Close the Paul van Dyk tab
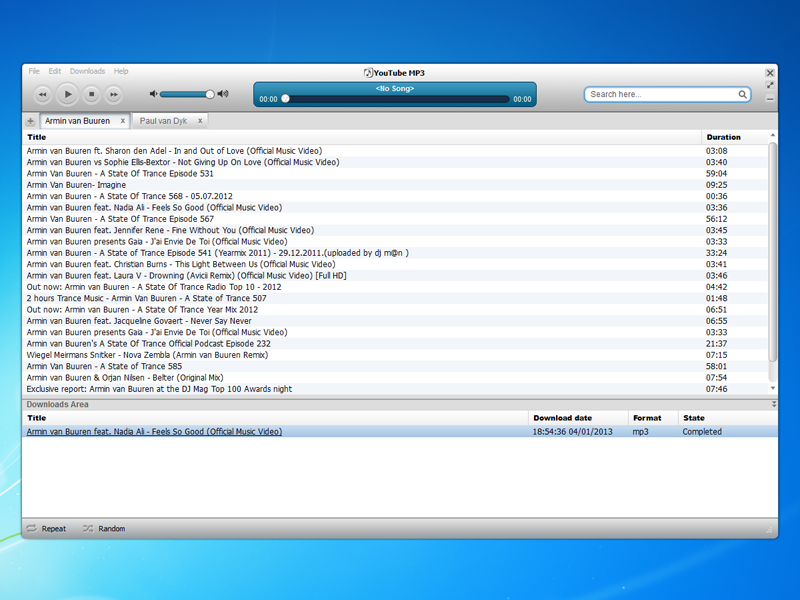 [x=200, y=121]
